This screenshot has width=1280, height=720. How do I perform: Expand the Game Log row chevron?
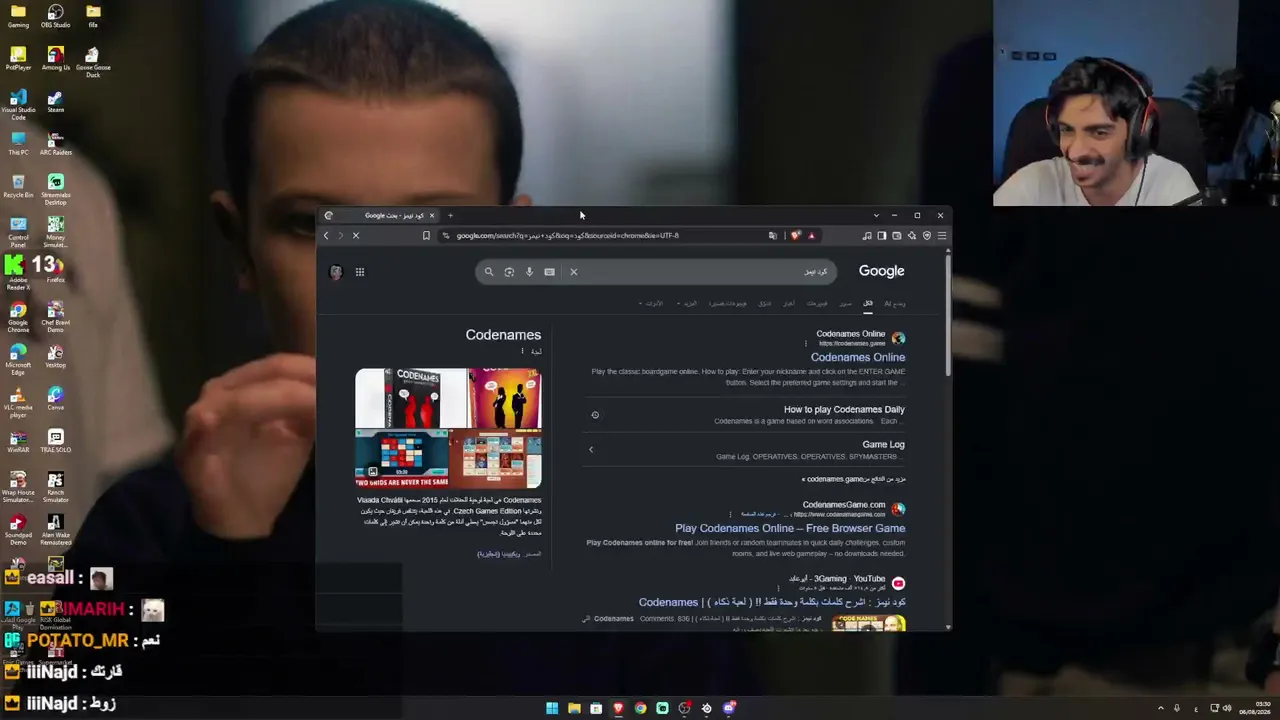[591, 450]
